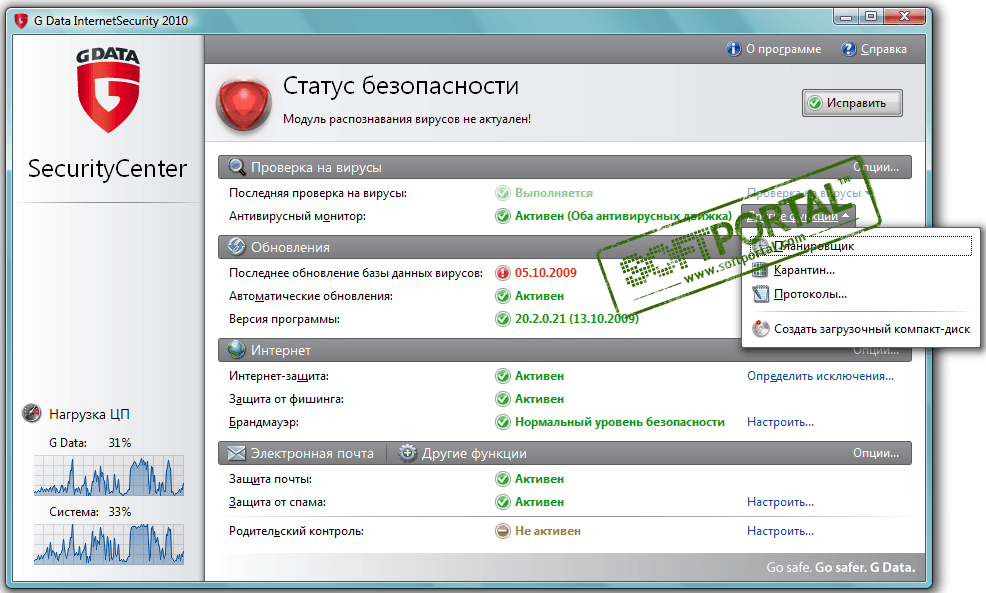Screen dimensions: 986x593
Task: Close the G Data InternetSecurity window
Action: coord(904,16)
